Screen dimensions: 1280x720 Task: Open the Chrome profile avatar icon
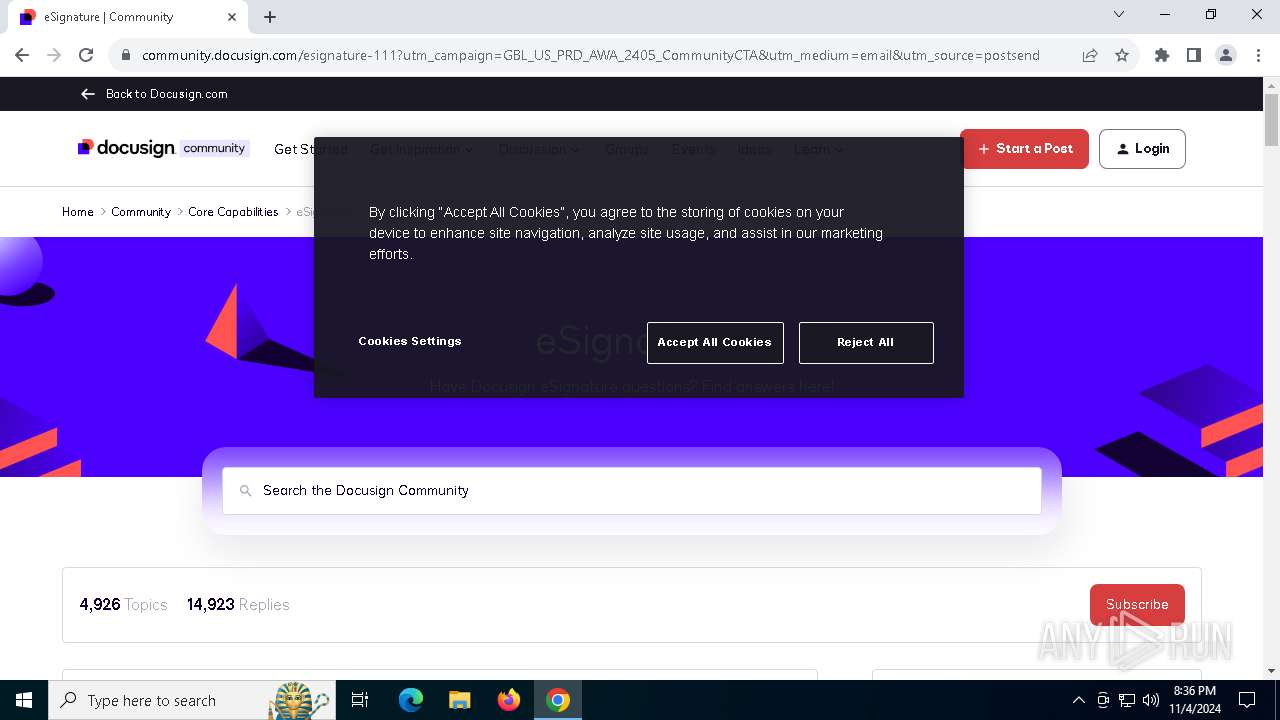(1226, 56)
